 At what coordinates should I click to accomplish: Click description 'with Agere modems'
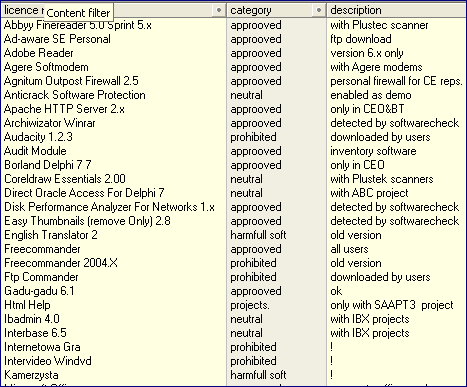pyautogui.click(x=376, y=67)
